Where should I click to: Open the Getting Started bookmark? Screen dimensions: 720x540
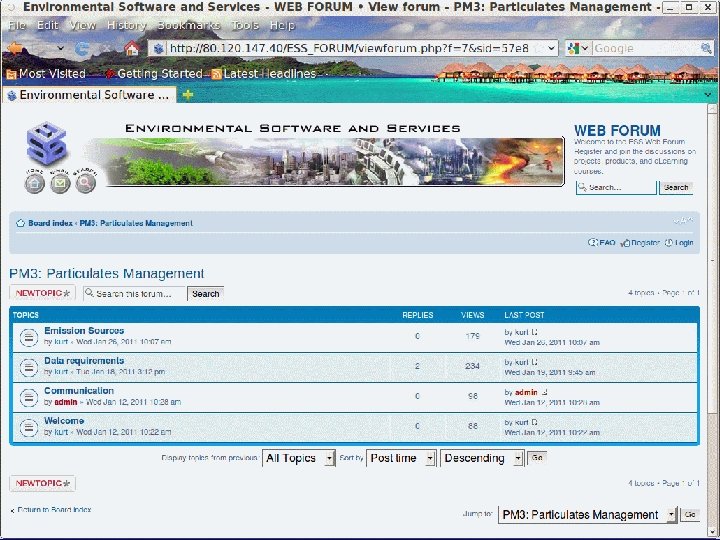(x=154, y=73)
